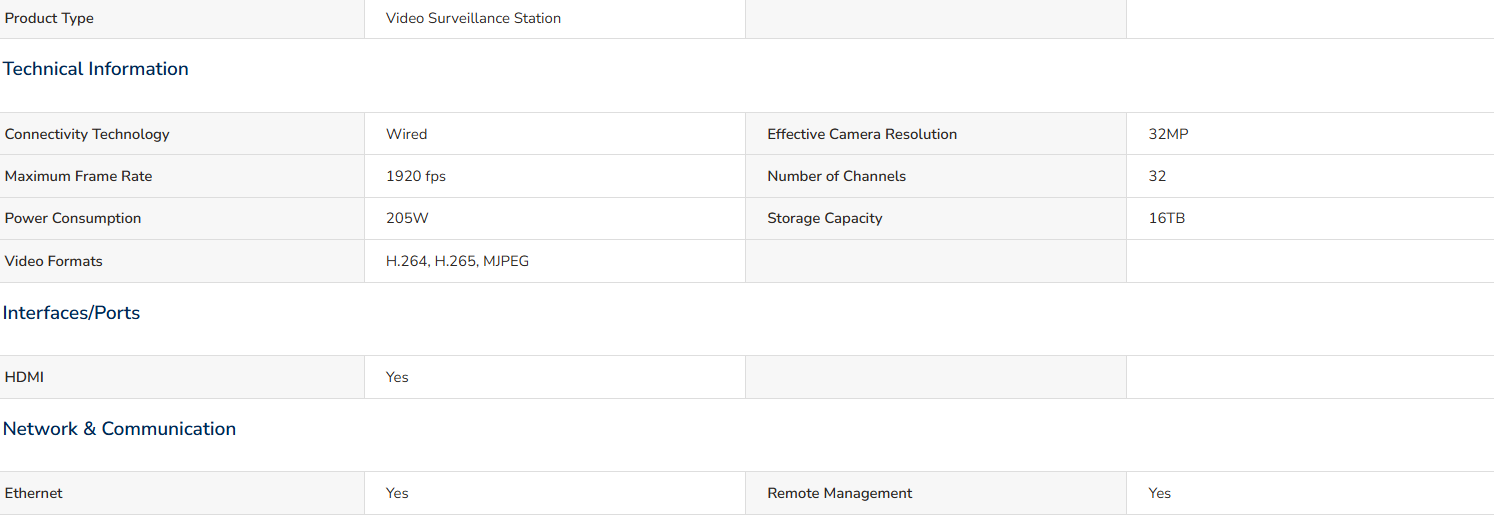Screen dimensions: 1494x516
Task: Click the Maximum Frame Rate label
Action: click(79, 176)
